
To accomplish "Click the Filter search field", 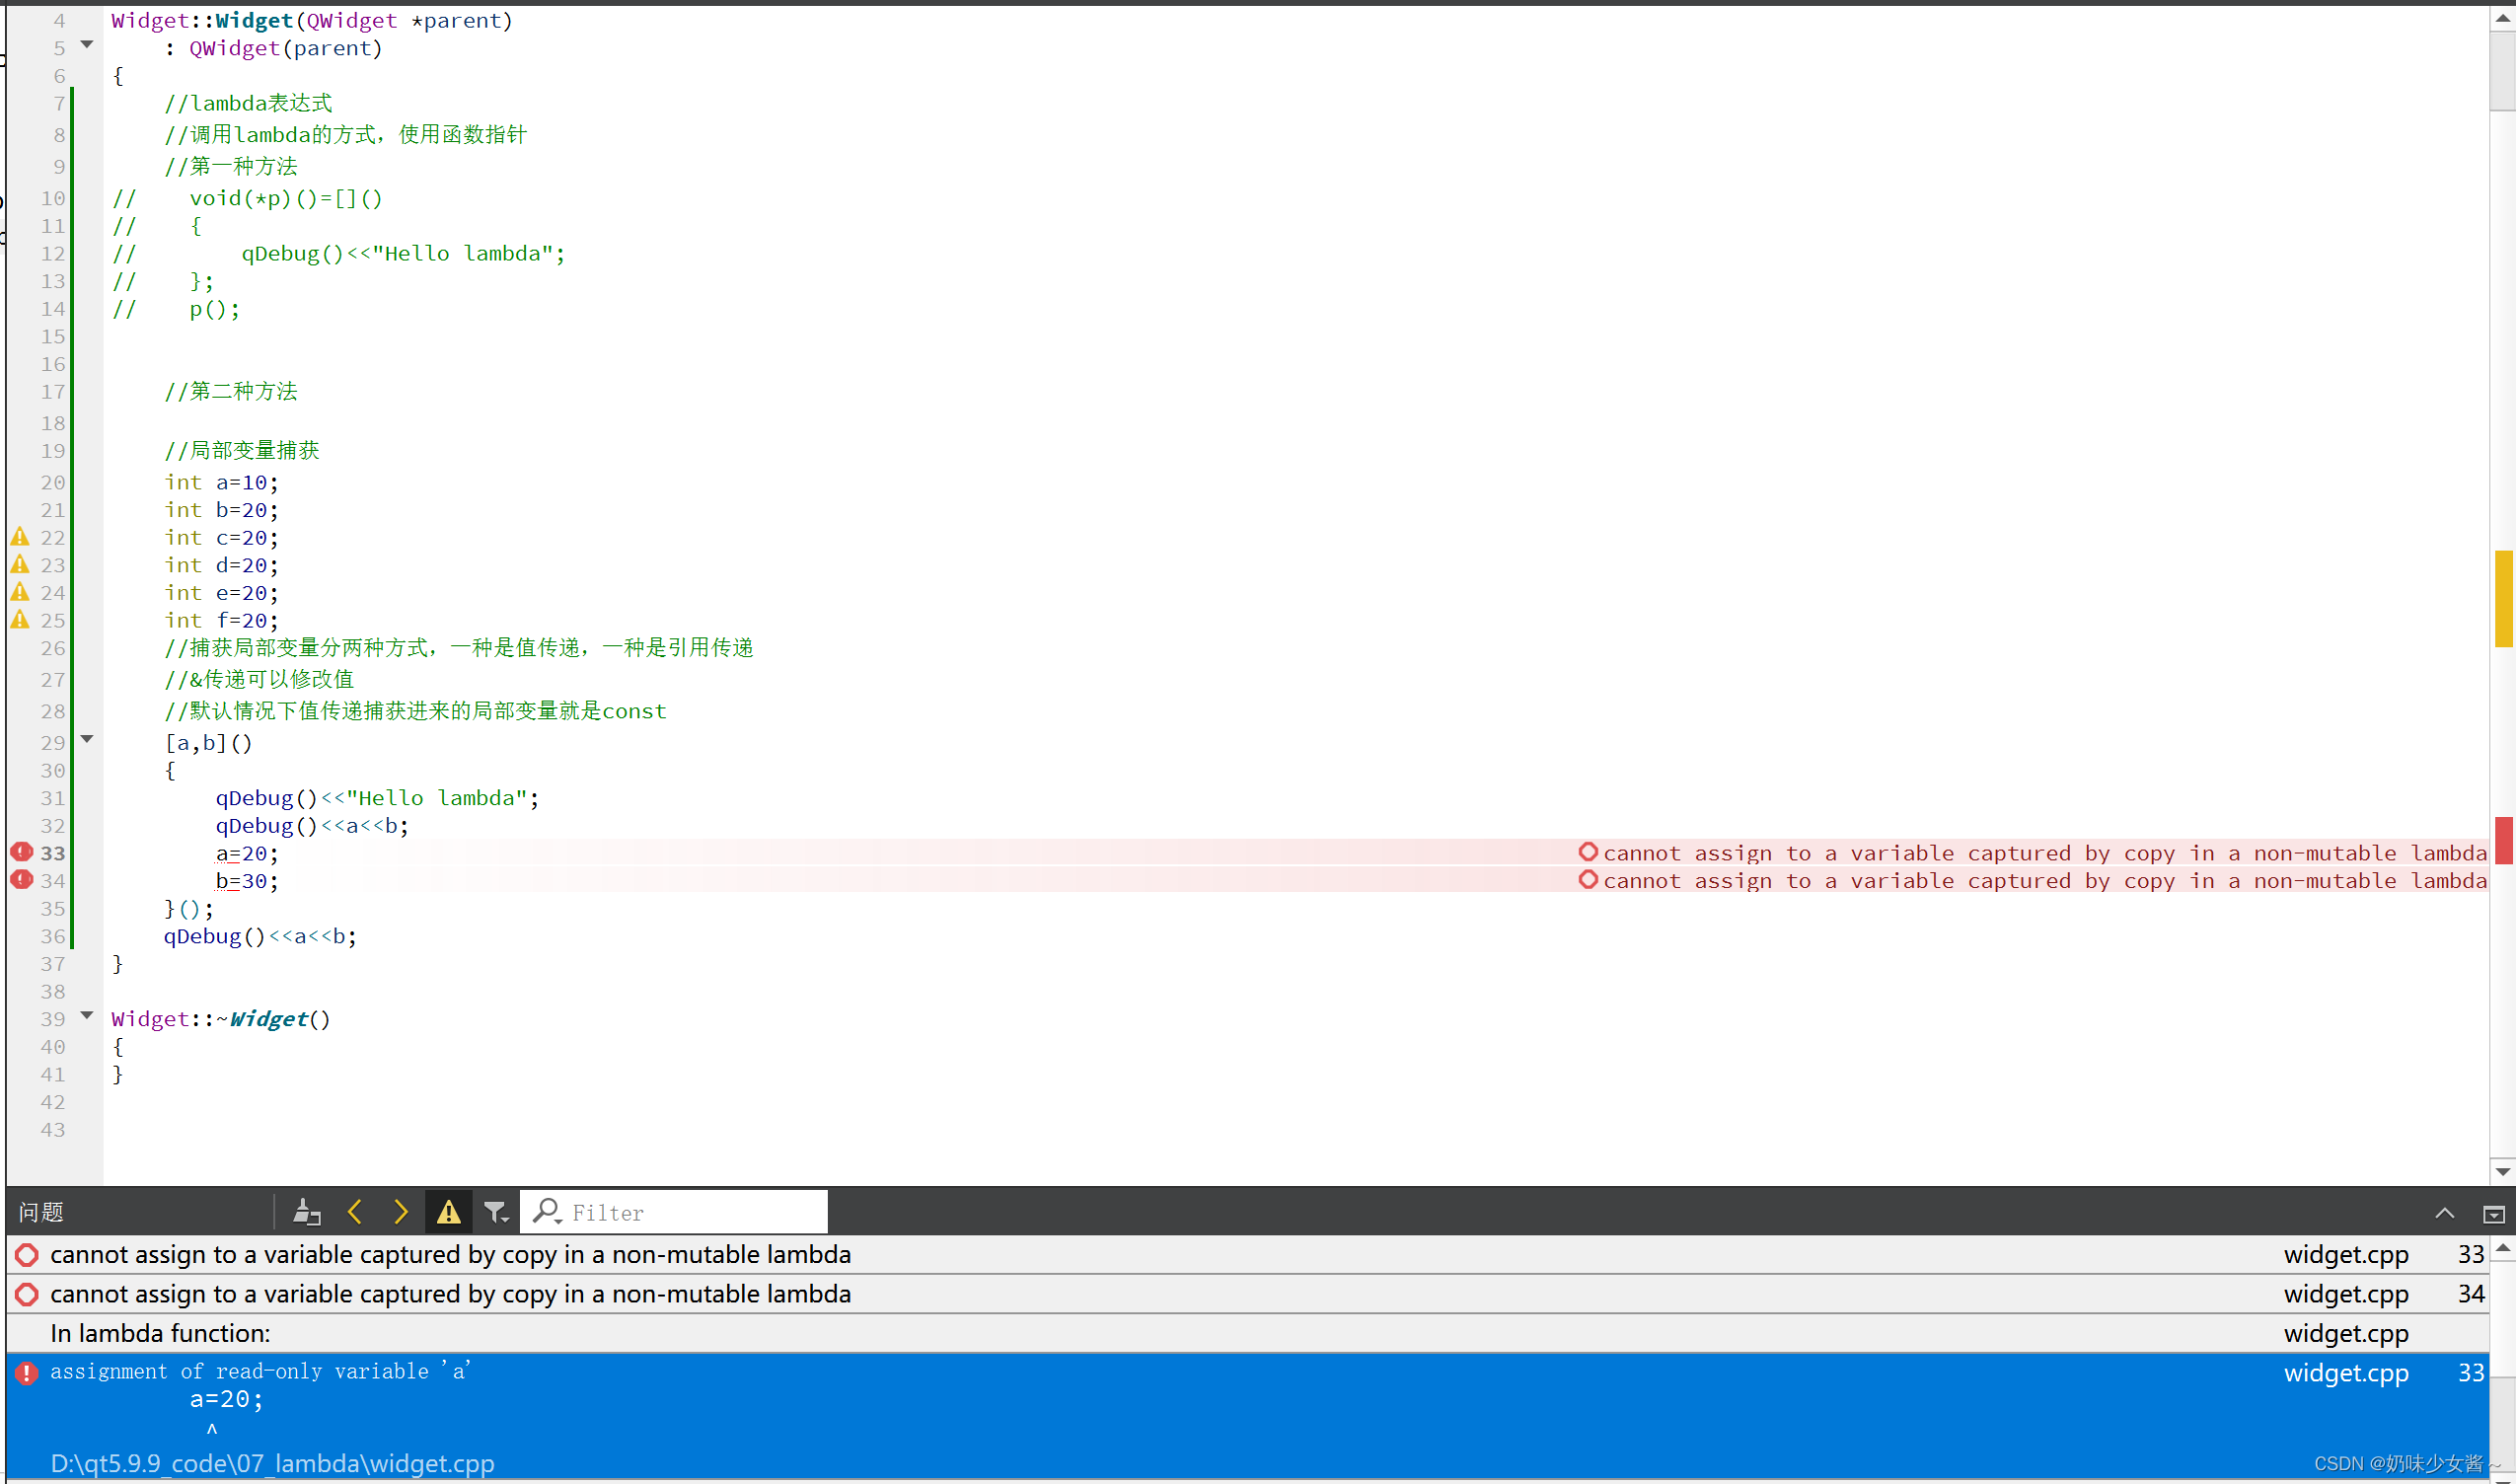I will (675, 1212).
